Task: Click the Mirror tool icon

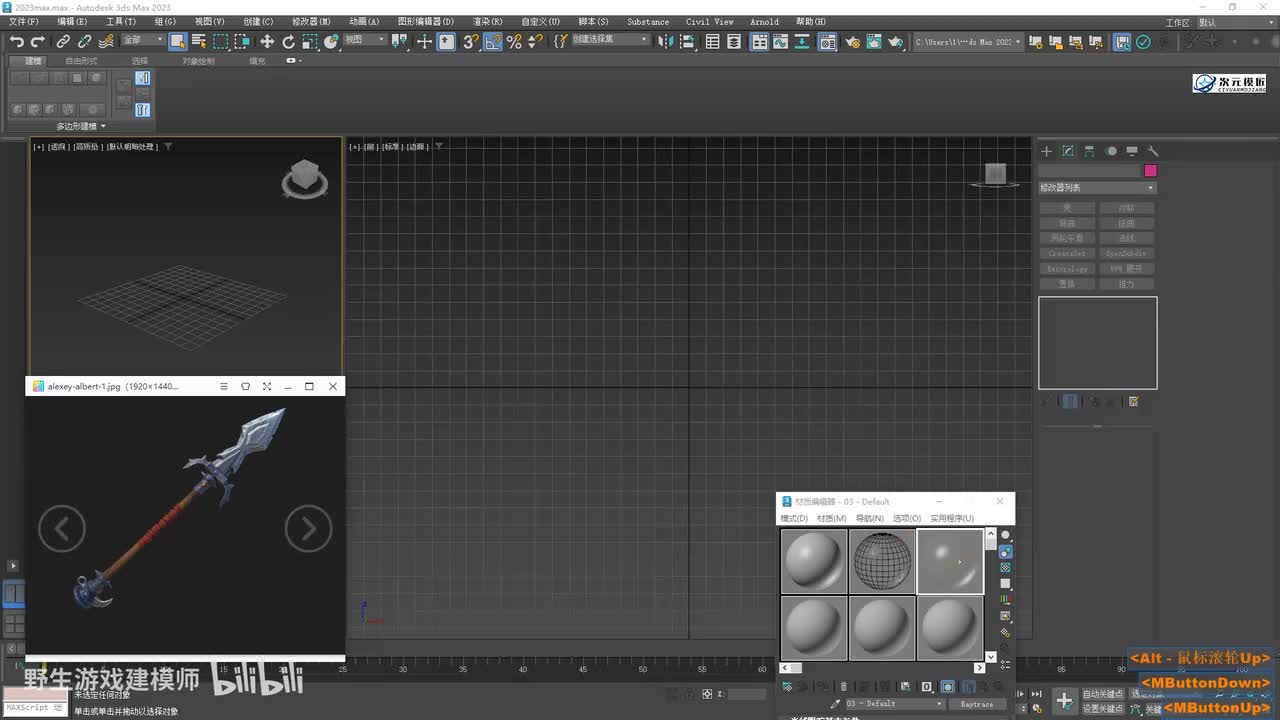Action: pos(668,41)
